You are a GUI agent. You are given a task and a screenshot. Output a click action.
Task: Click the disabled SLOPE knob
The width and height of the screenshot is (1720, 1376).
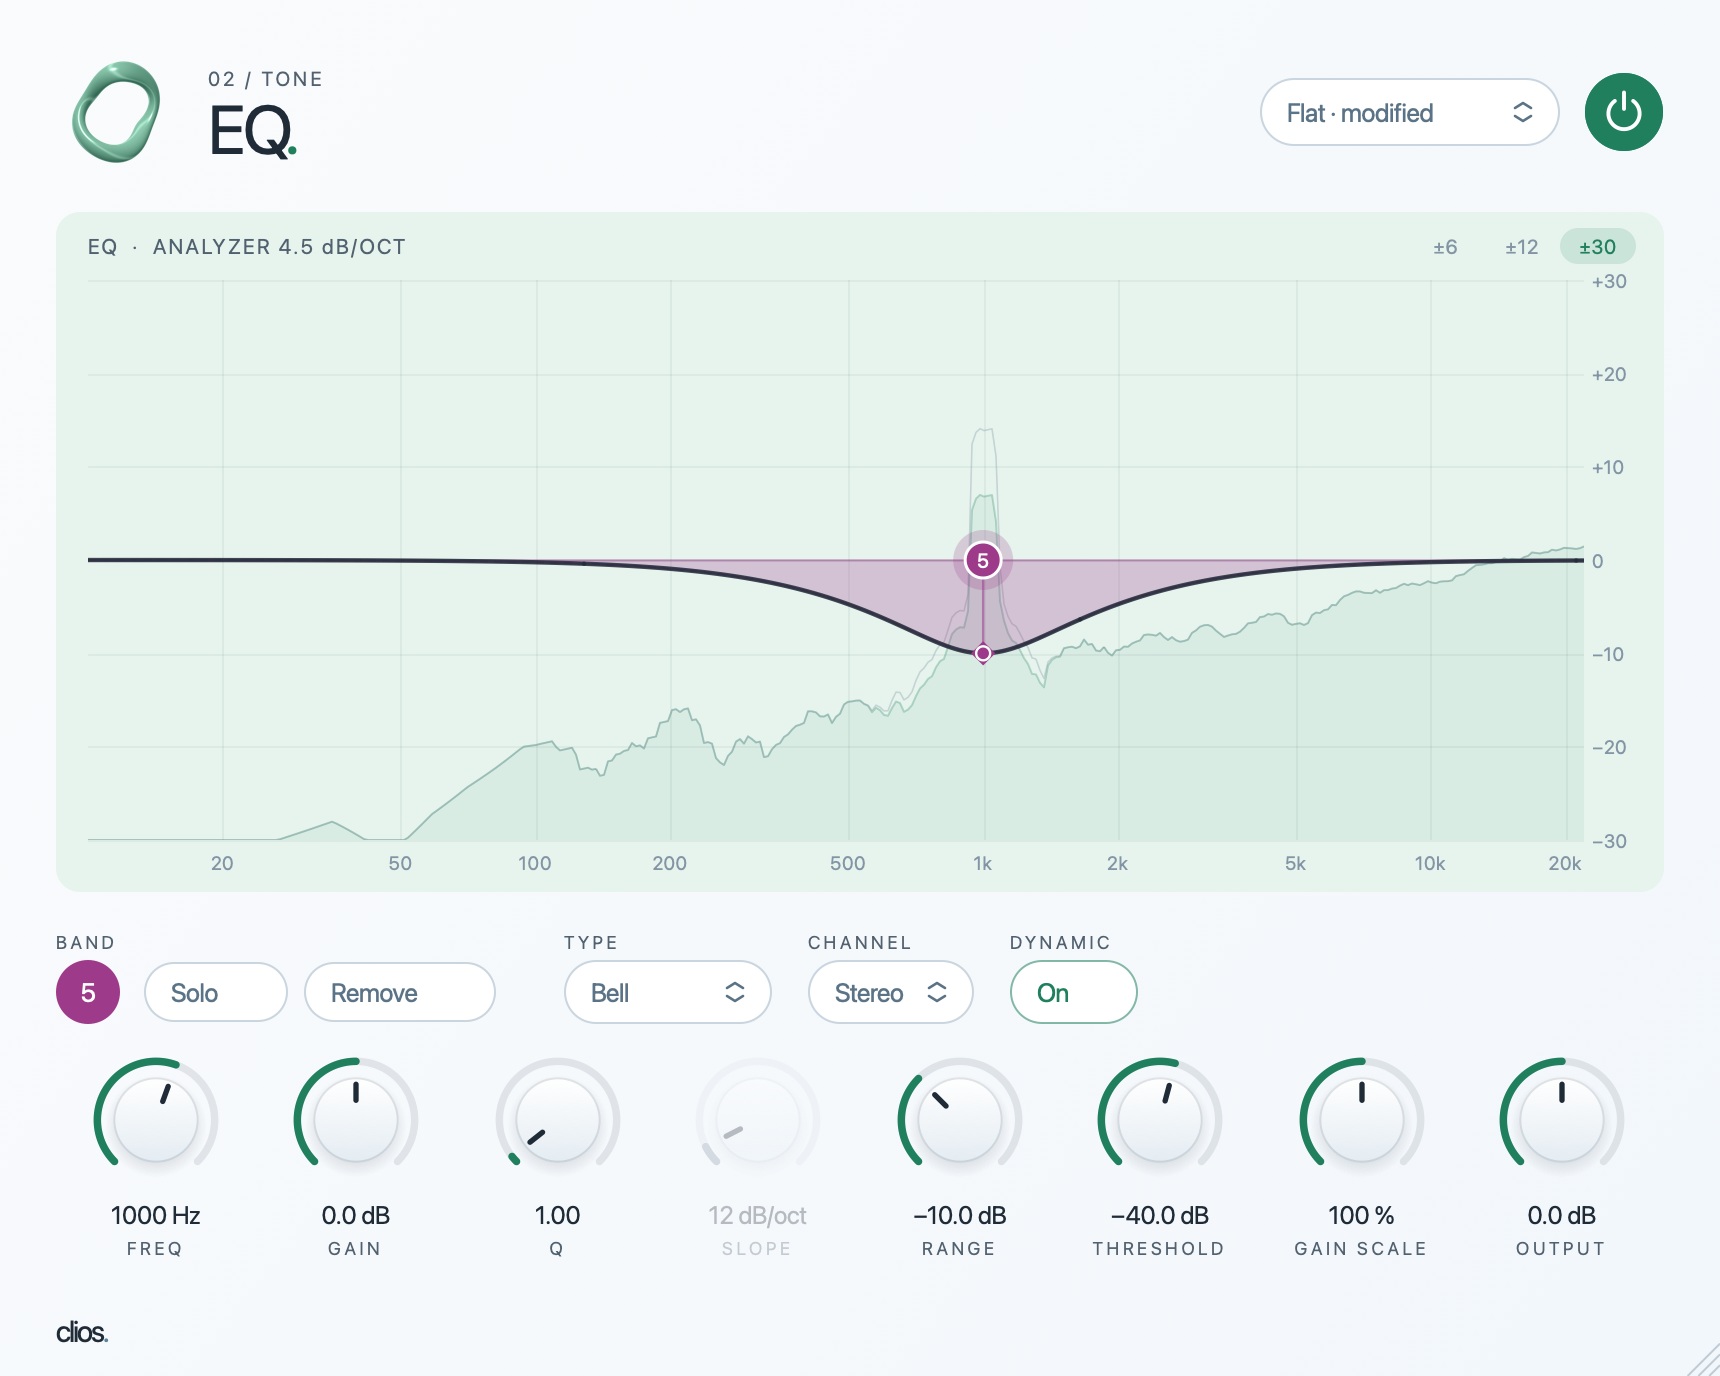point(758,1120)
